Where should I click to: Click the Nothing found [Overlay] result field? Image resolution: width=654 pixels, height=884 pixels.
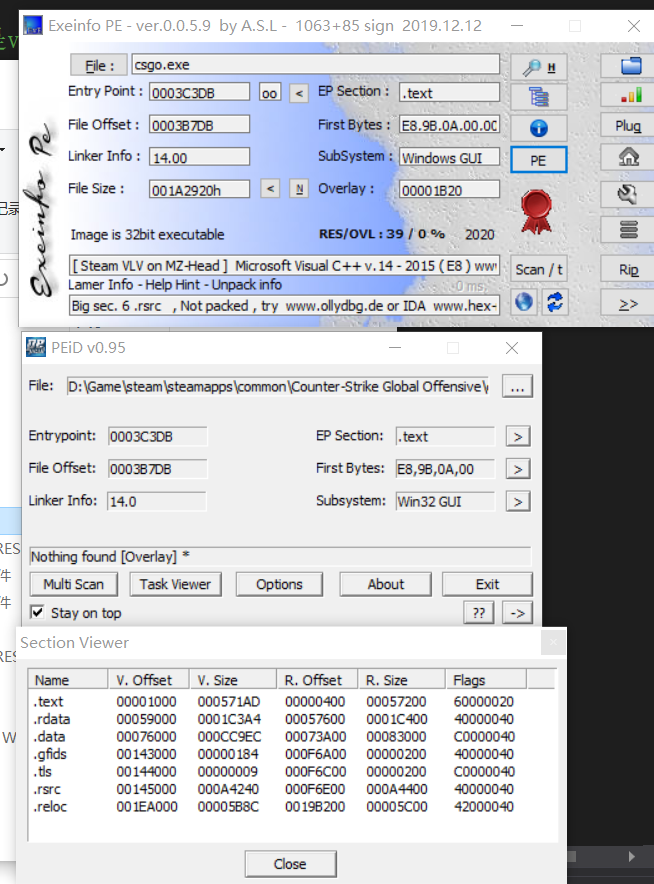[280, 556]
